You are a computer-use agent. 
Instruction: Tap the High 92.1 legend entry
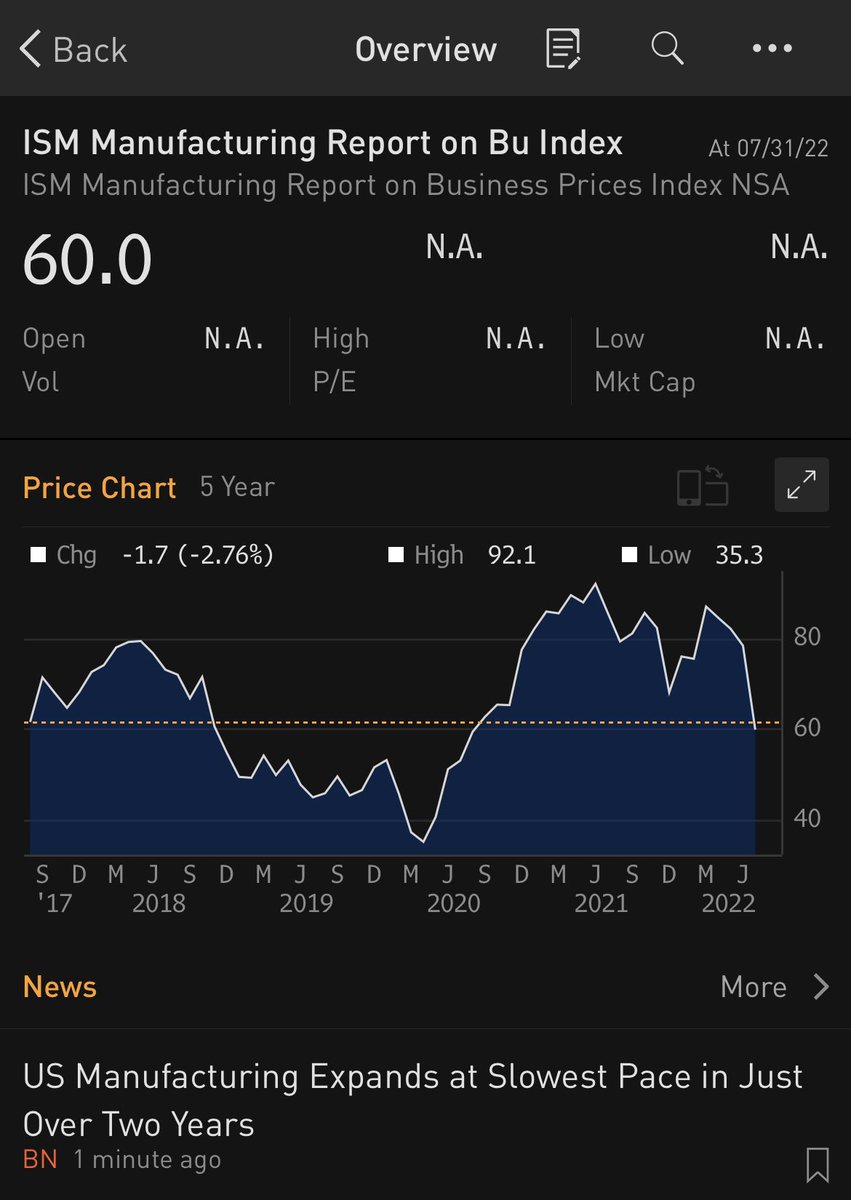click(462, 555)
